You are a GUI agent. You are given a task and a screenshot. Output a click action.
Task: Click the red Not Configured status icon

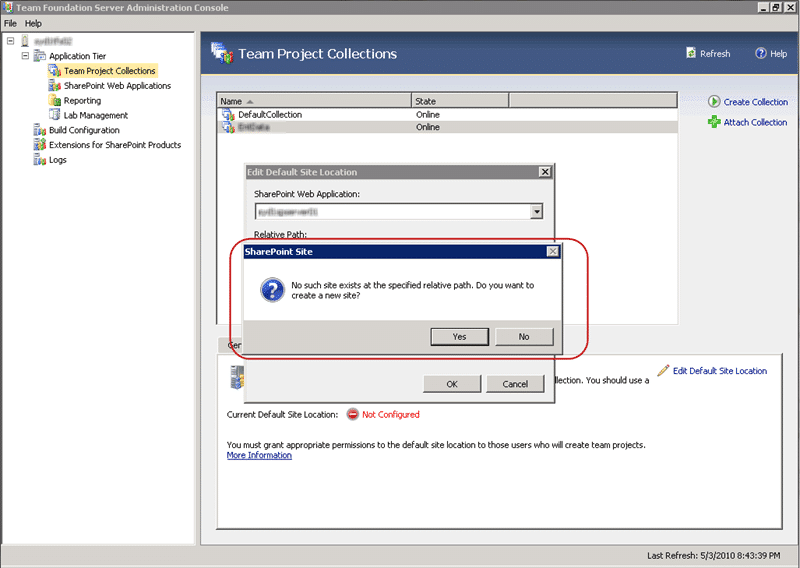[353, 414]
